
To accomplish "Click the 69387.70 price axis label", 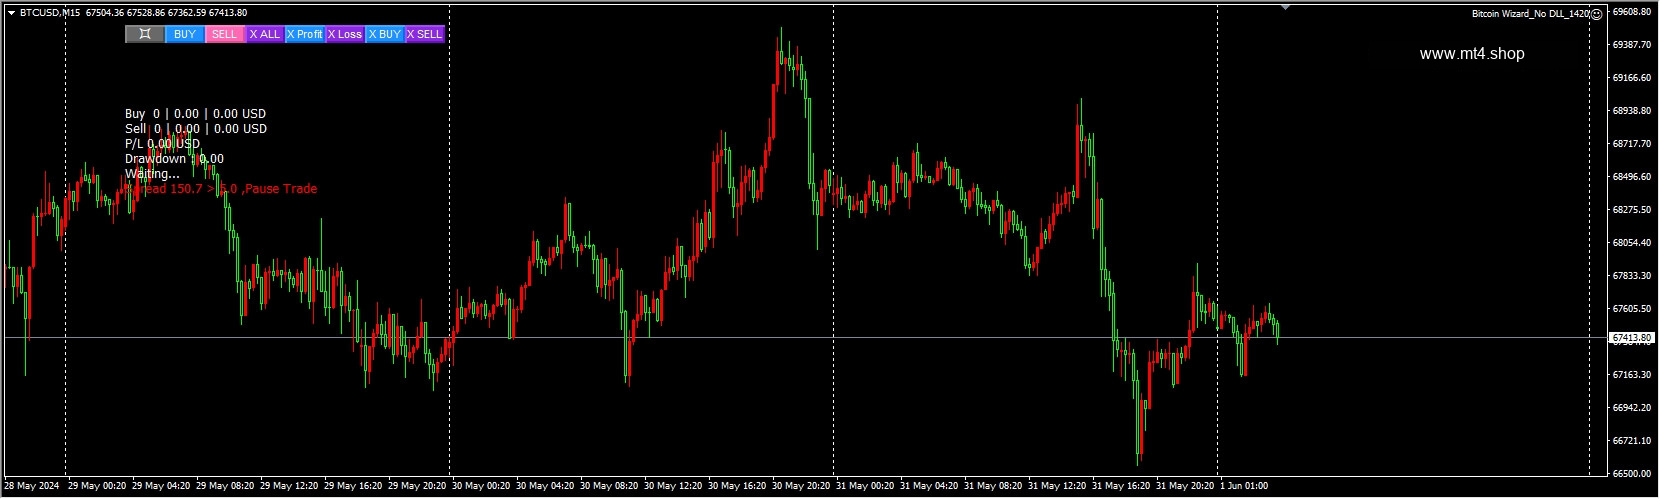I will tap(1632, 45).
